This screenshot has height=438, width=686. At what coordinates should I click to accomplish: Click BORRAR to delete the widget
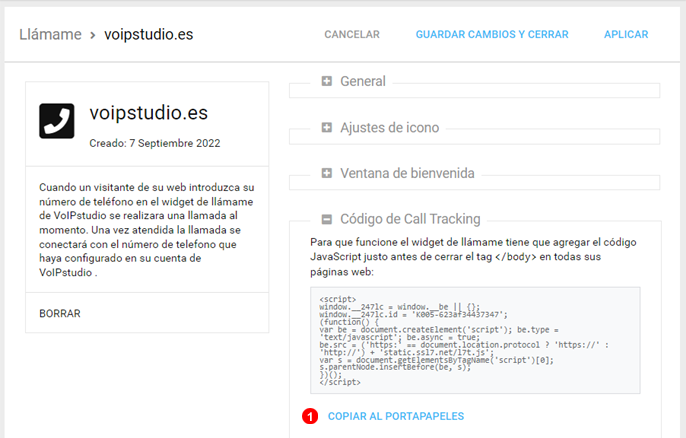click(60, 313)
